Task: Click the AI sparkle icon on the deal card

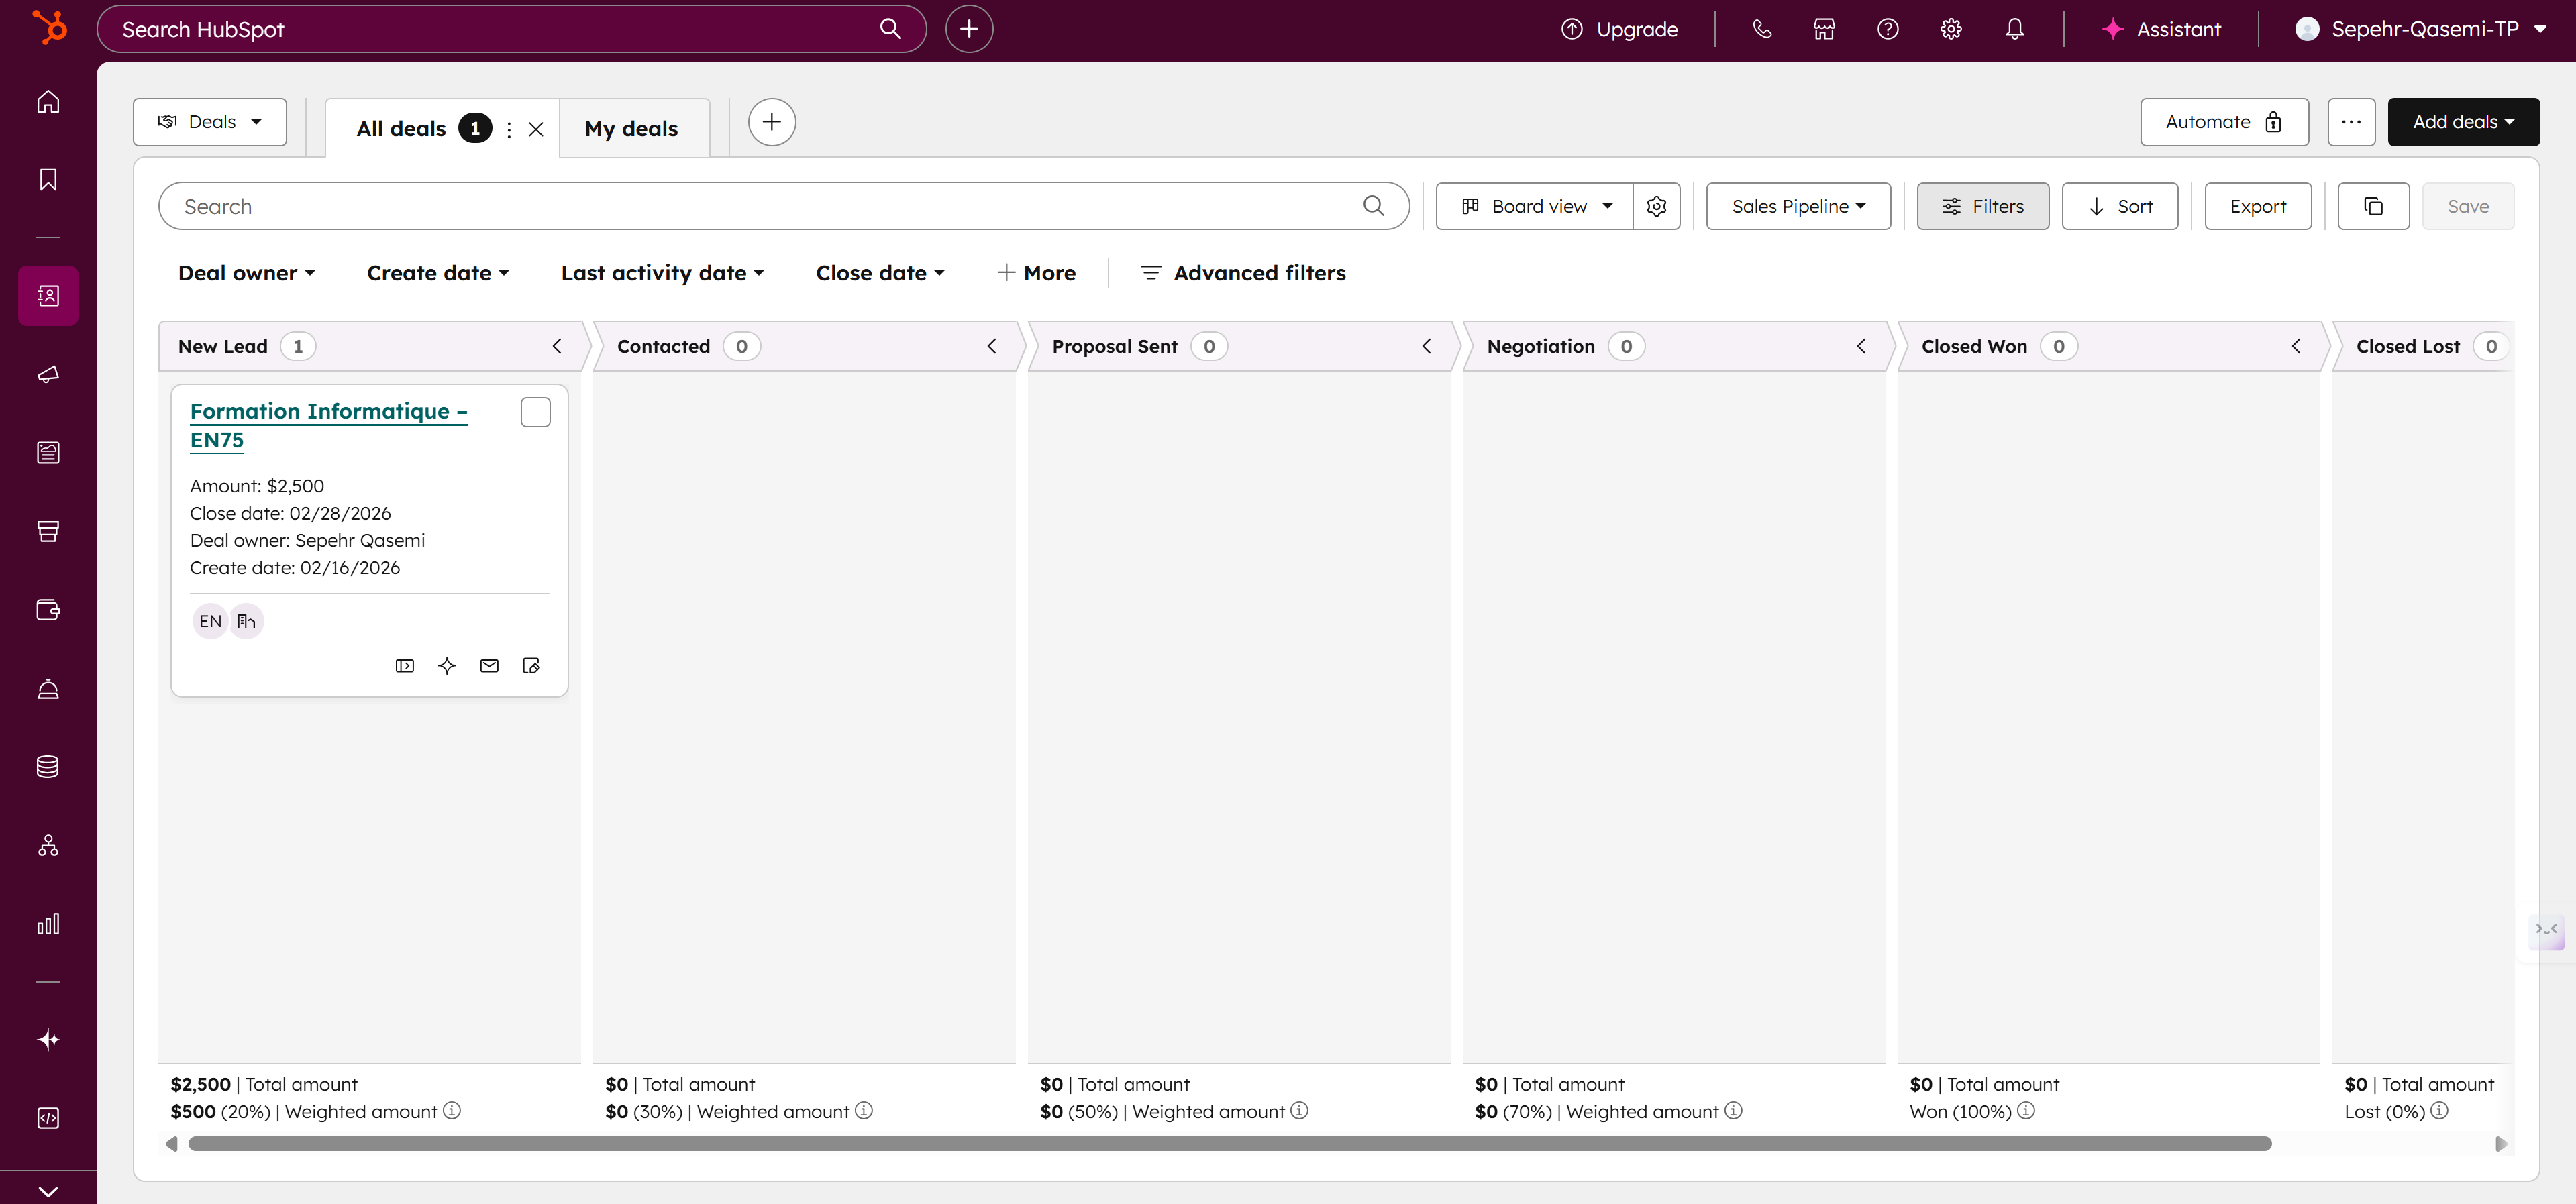Action: click(447, 665)
